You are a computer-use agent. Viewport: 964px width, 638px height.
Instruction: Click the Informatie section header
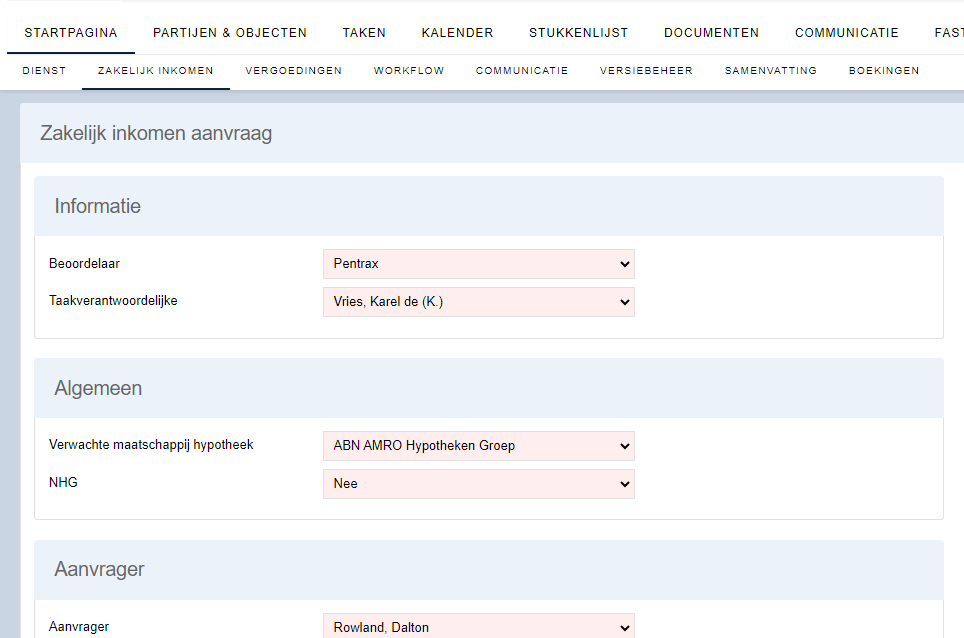[489, 206]
